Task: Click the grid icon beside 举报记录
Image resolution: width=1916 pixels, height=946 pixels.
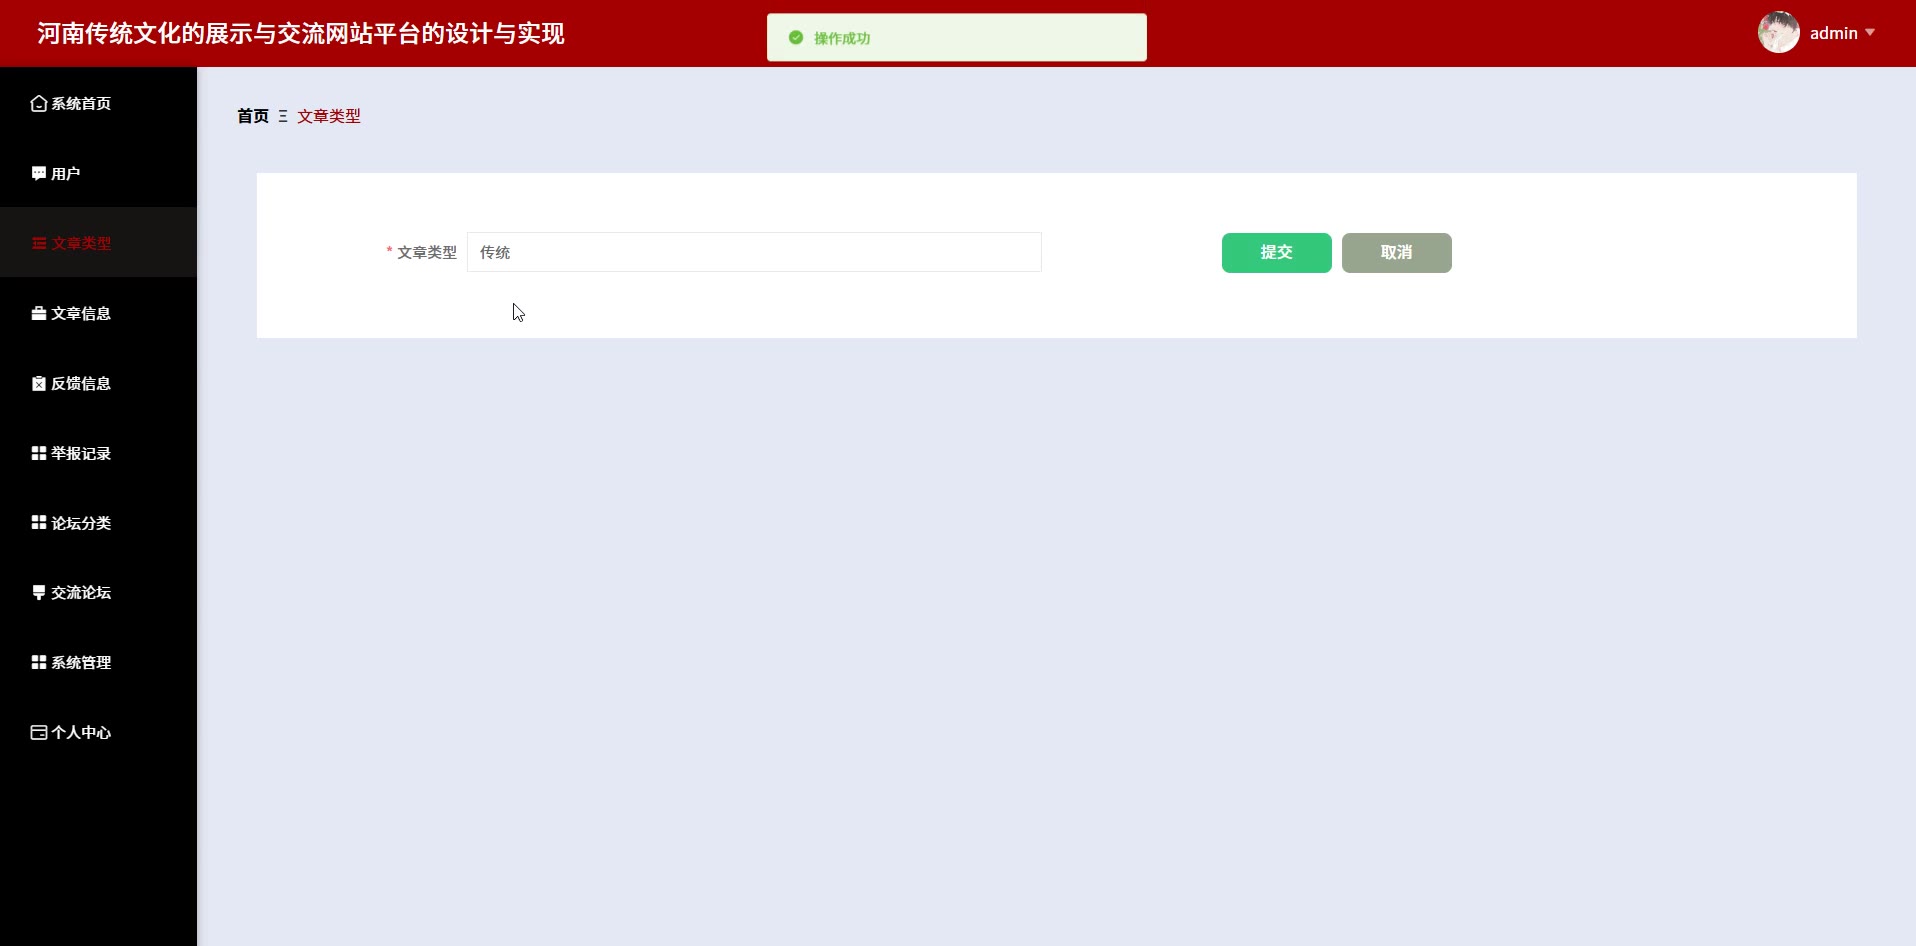Action: point(39,453)
